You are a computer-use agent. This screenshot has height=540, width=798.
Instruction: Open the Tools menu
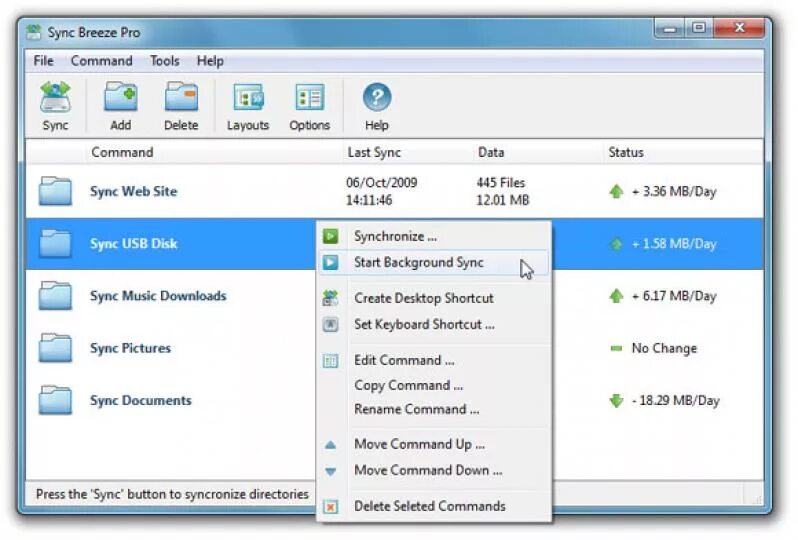[x=164, y=61]
